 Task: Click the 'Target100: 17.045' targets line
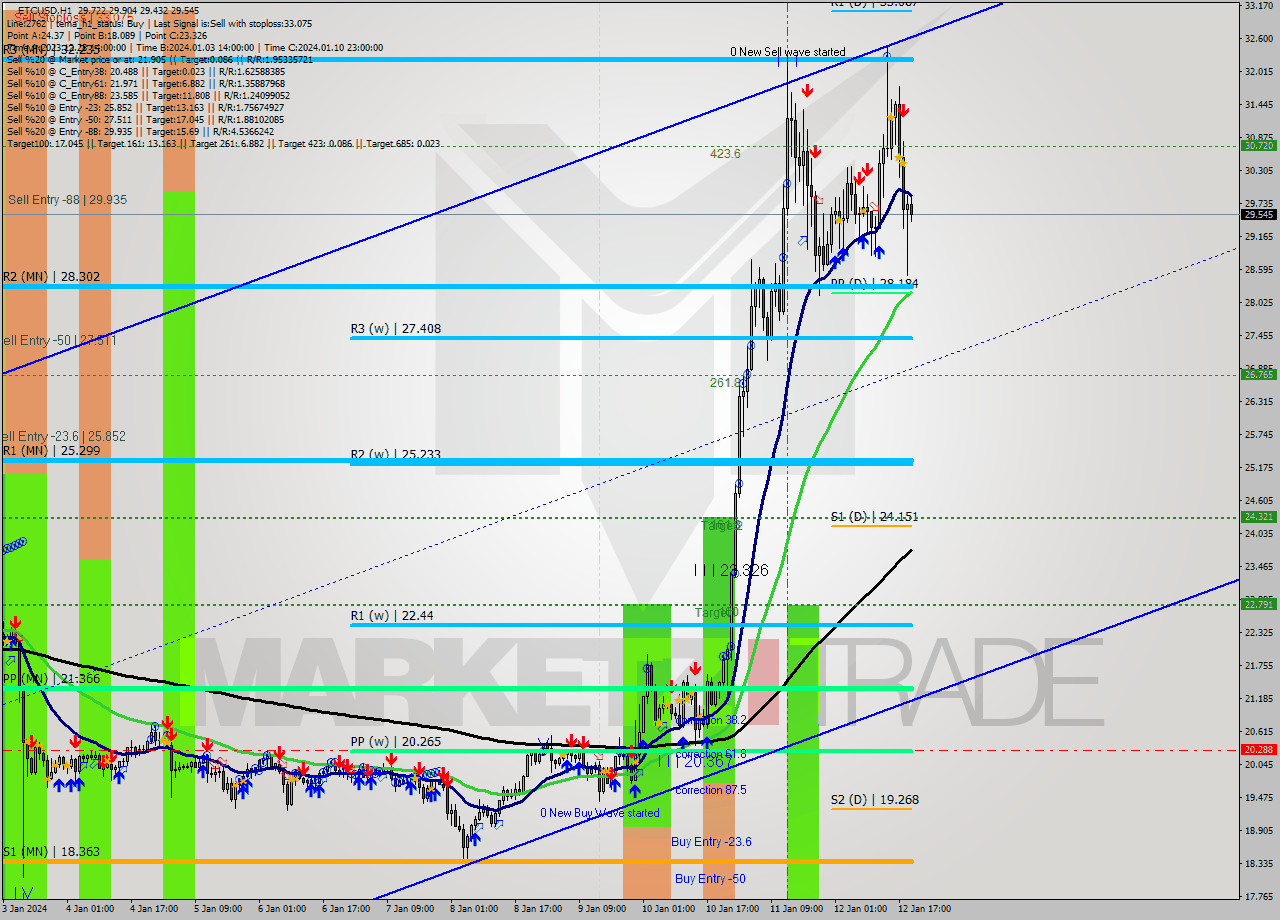pos(223,144)
